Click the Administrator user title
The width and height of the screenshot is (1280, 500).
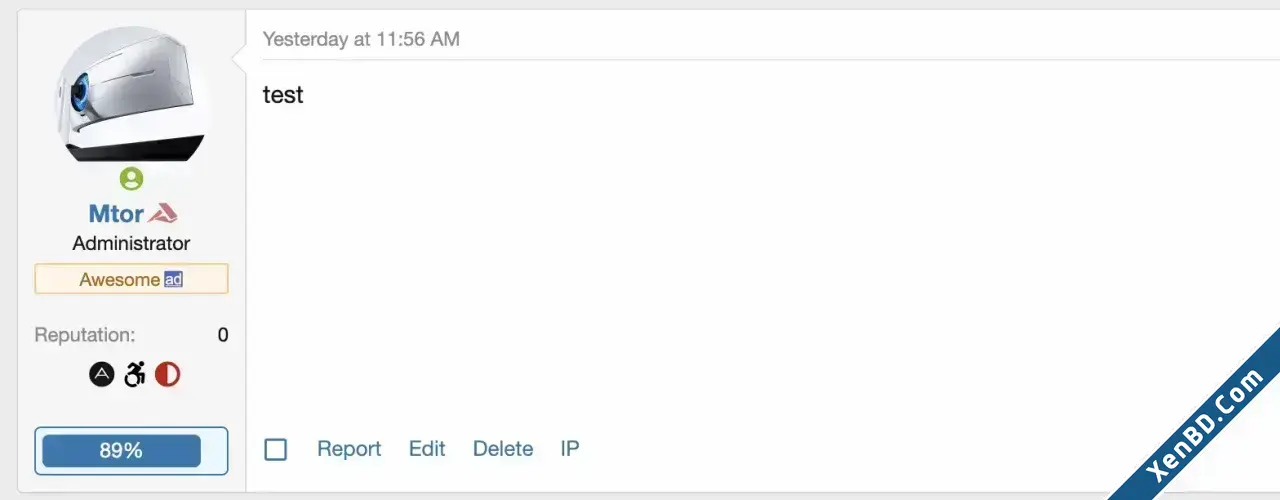point(131,243)
